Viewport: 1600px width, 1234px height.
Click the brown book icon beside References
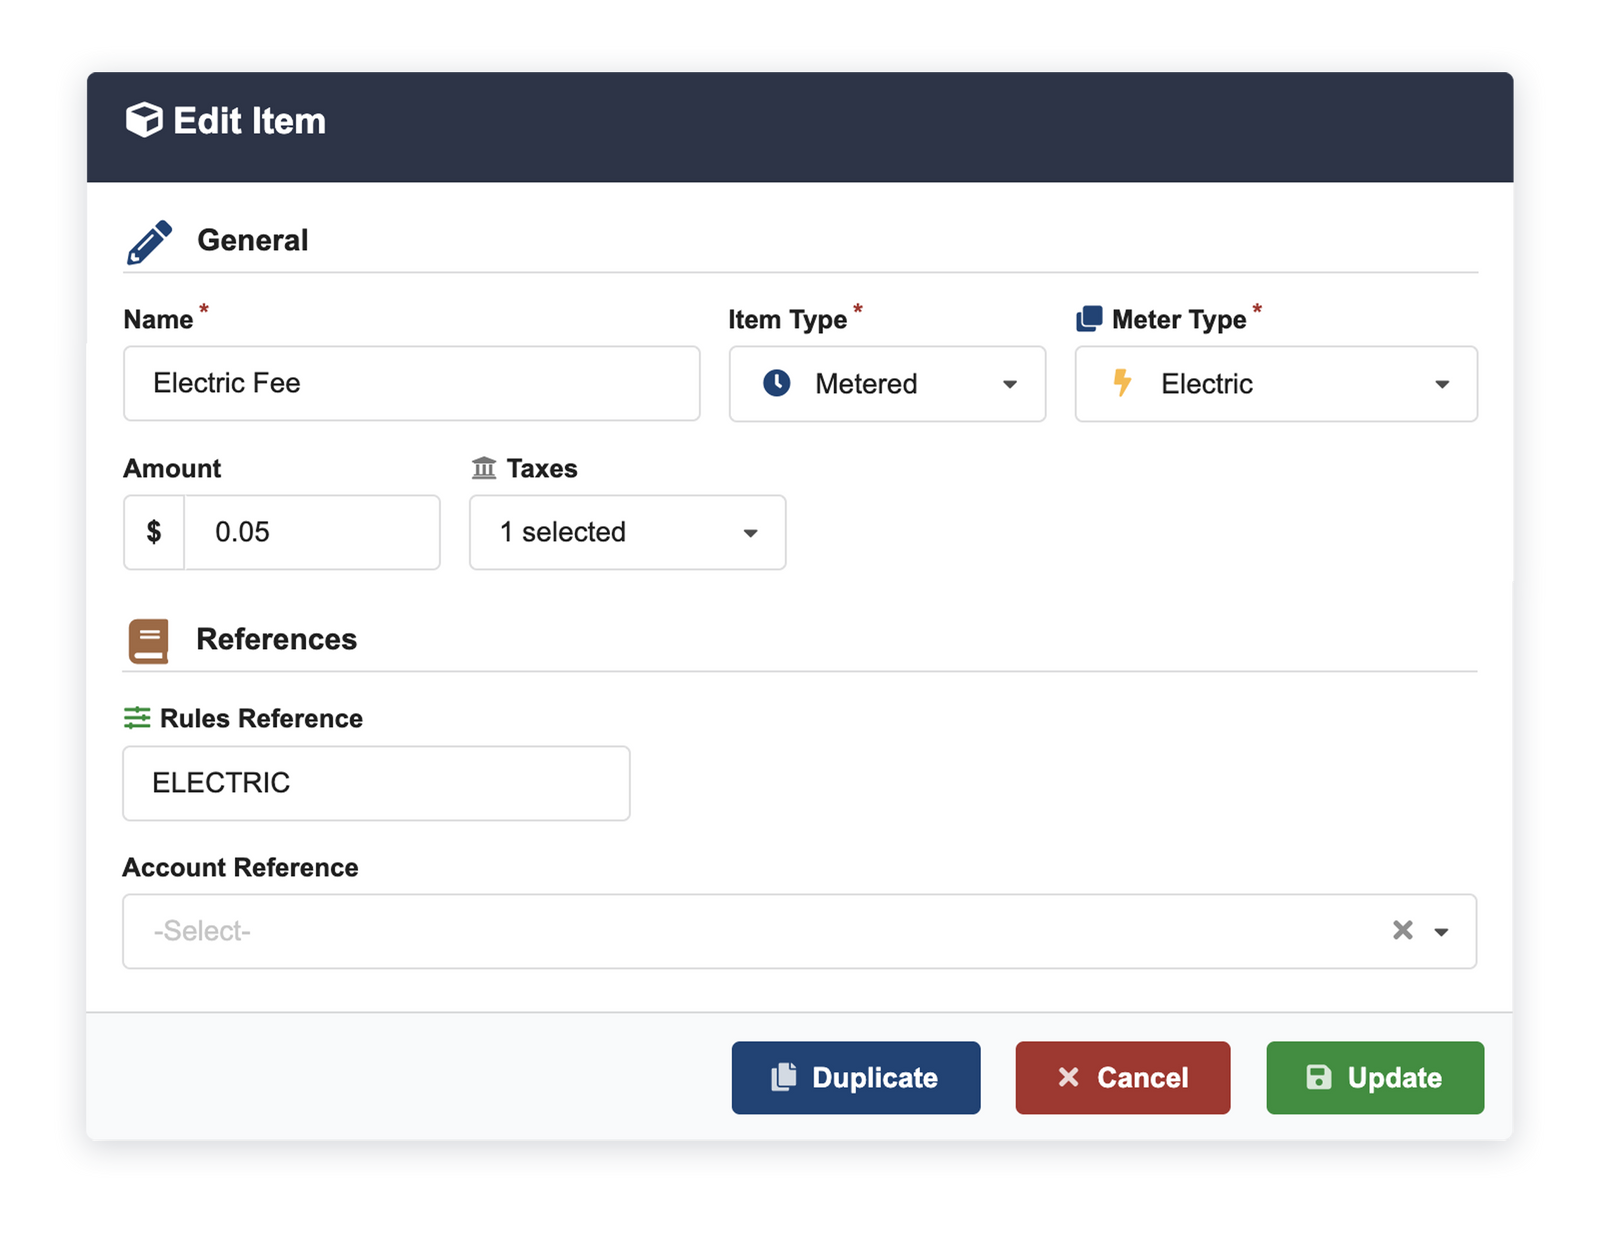(x=148, y=640)
